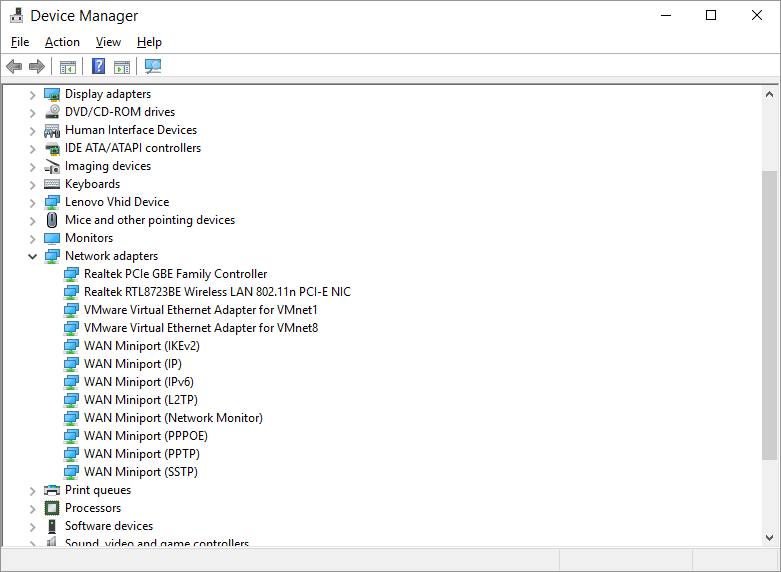The image size is (781, 572).
Task: Open the Help toolbar question mark icon
Action: [x=99, y=66]
